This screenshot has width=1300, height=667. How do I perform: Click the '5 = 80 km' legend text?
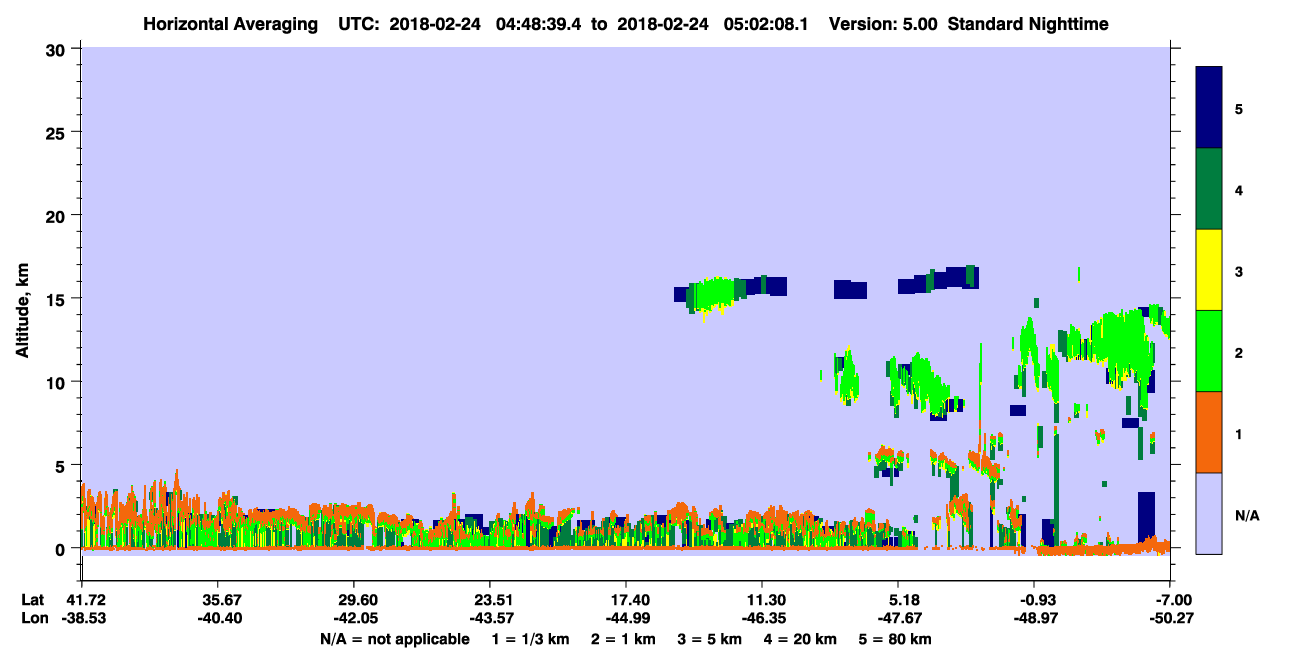[x=896, y=639]
